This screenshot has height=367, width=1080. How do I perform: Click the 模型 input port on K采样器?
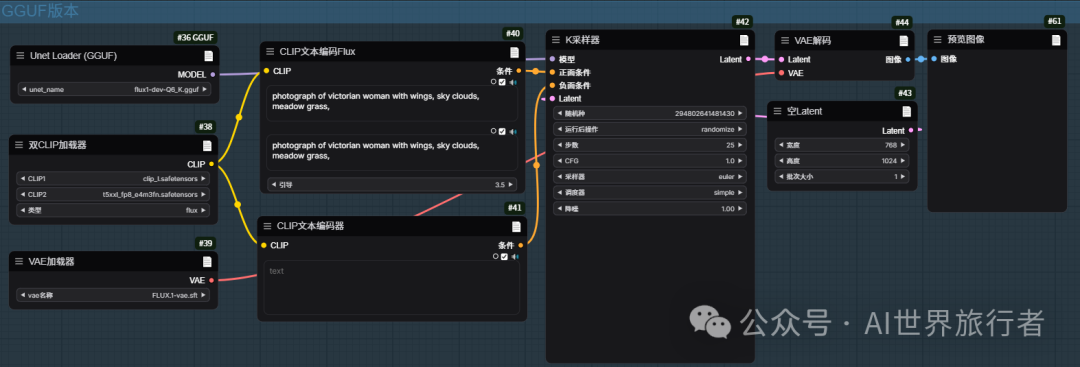pyautogui.click(x=552, y=59)
